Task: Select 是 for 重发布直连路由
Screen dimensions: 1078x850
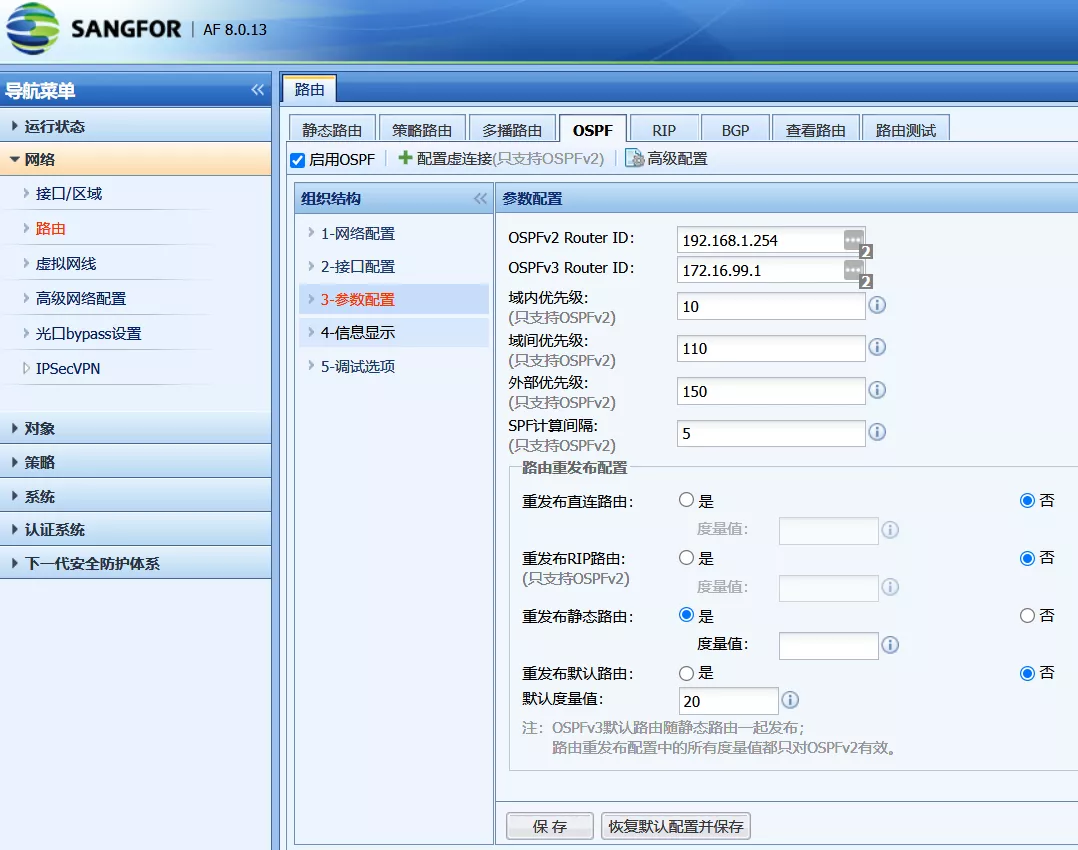Action: (x=686, y=501)
